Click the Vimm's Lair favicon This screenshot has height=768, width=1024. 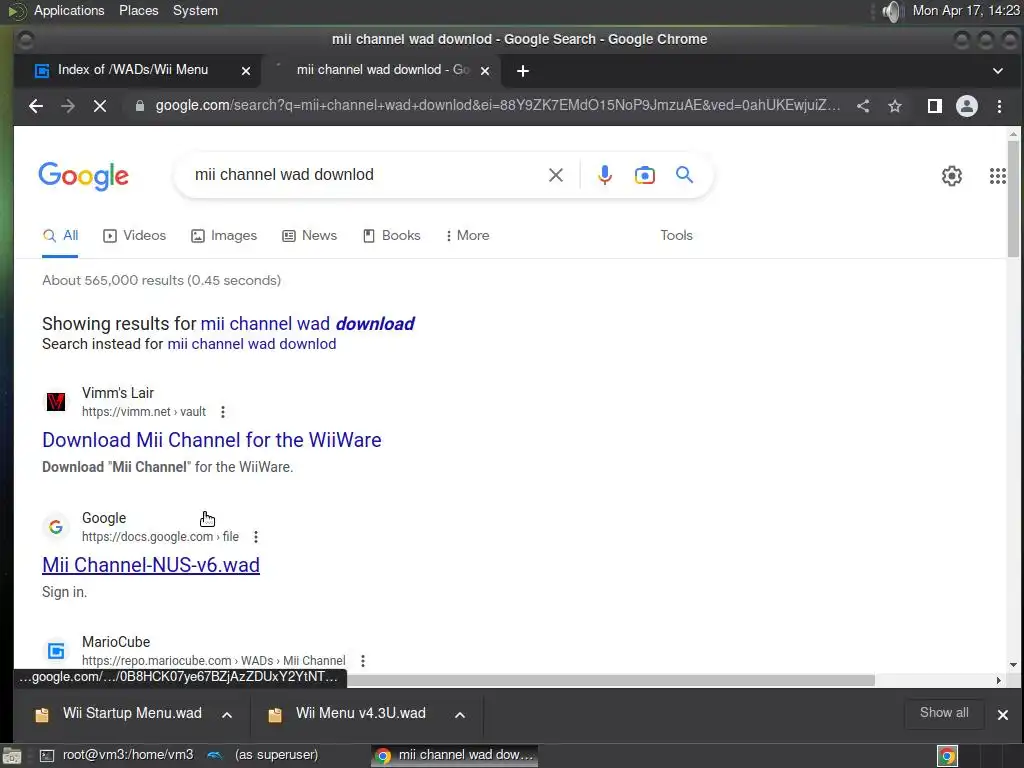click(56, 402)
